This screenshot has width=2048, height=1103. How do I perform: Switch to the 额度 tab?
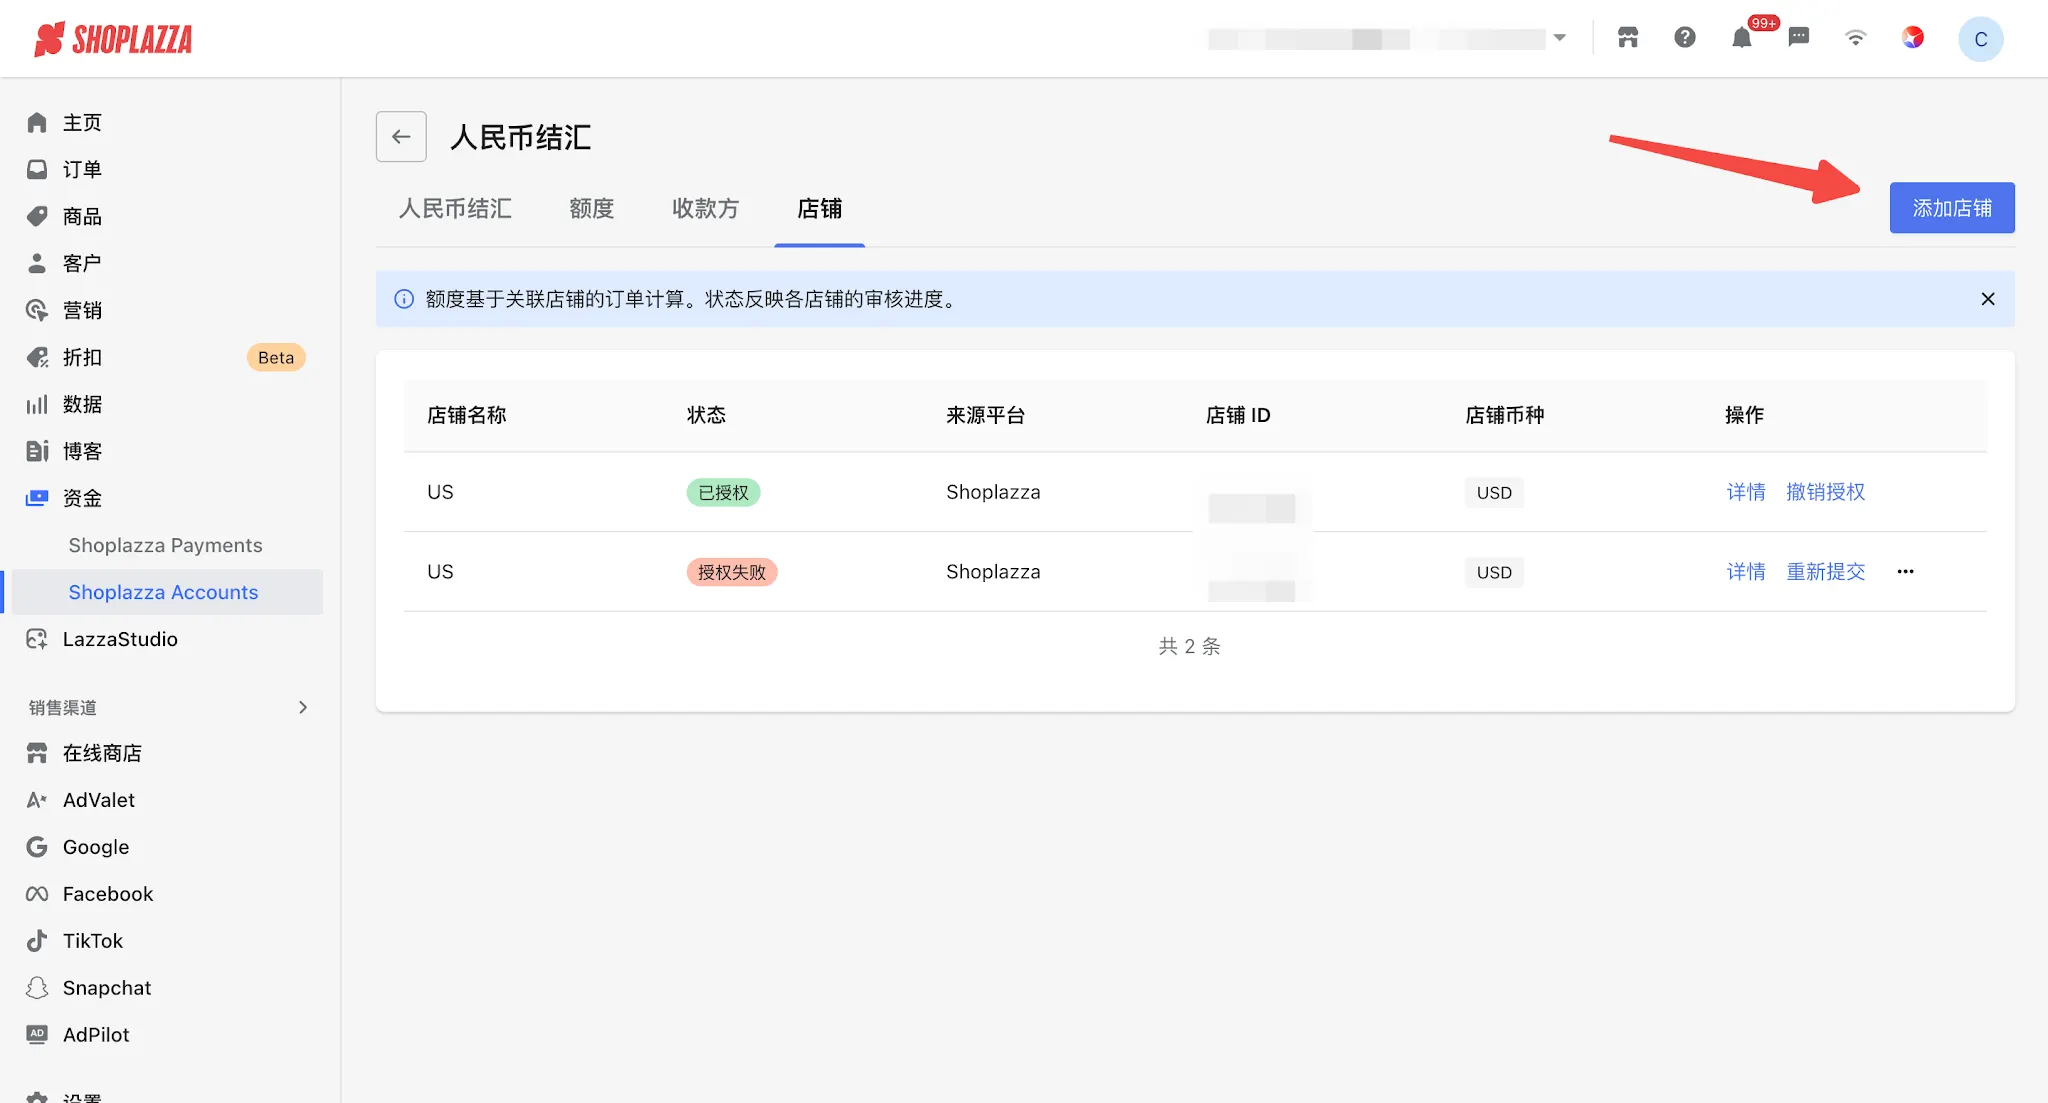(x=592, y=208)
